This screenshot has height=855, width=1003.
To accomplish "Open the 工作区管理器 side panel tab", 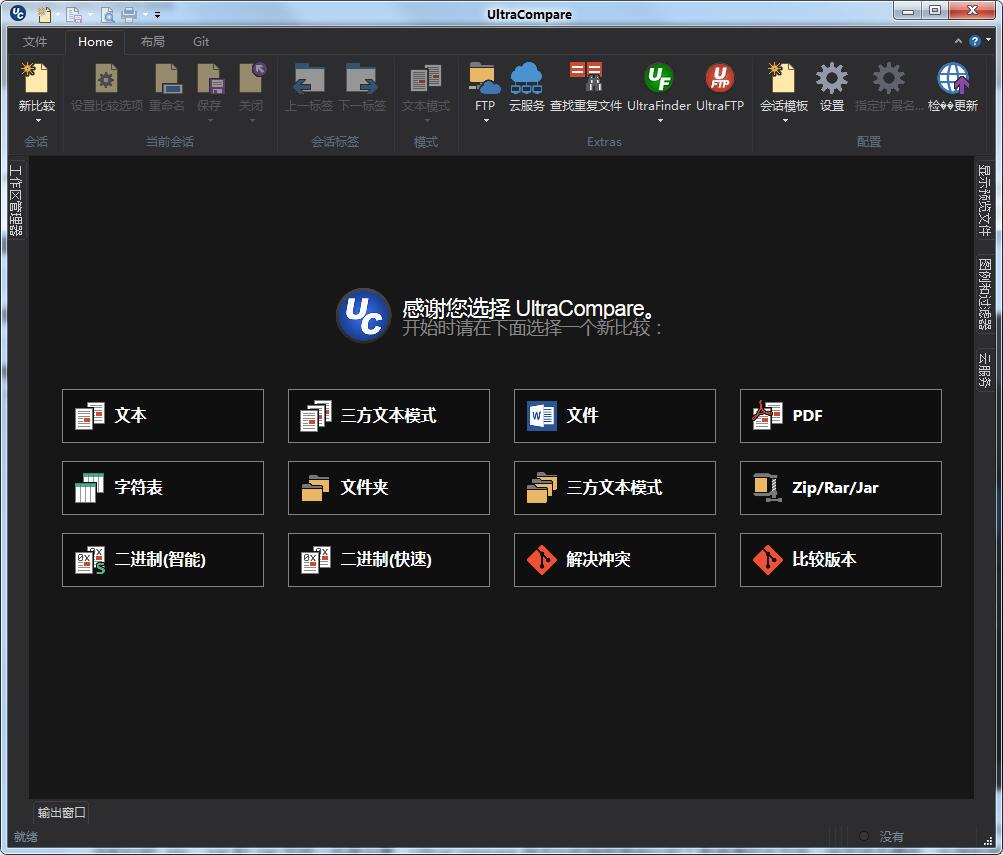I will (x=16, y=200).
